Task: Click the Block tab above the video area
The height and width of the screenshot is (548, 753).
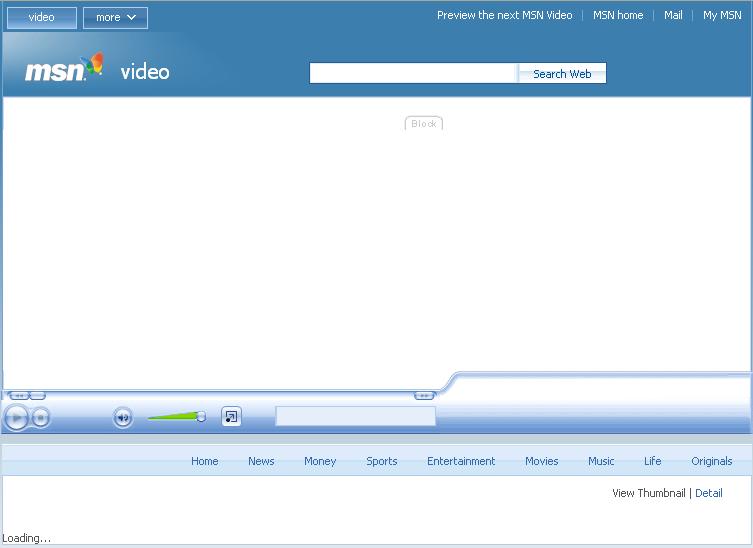Action: click(x=424, y=124)
